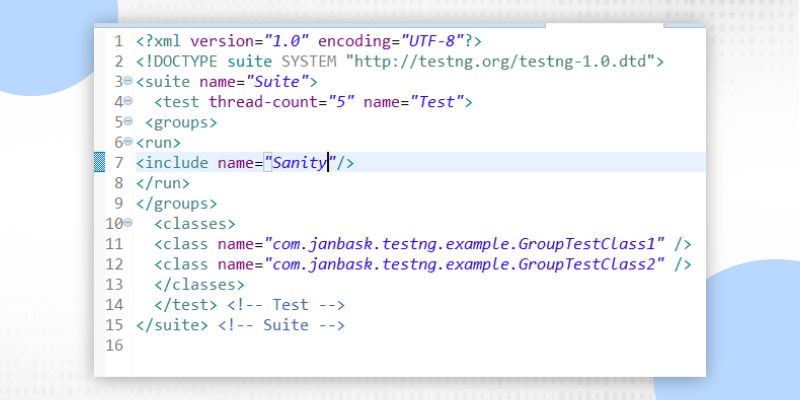This screenshot has width=800, height=400.
Task: Click the closing </run> tag
Action: coord(162,183)
